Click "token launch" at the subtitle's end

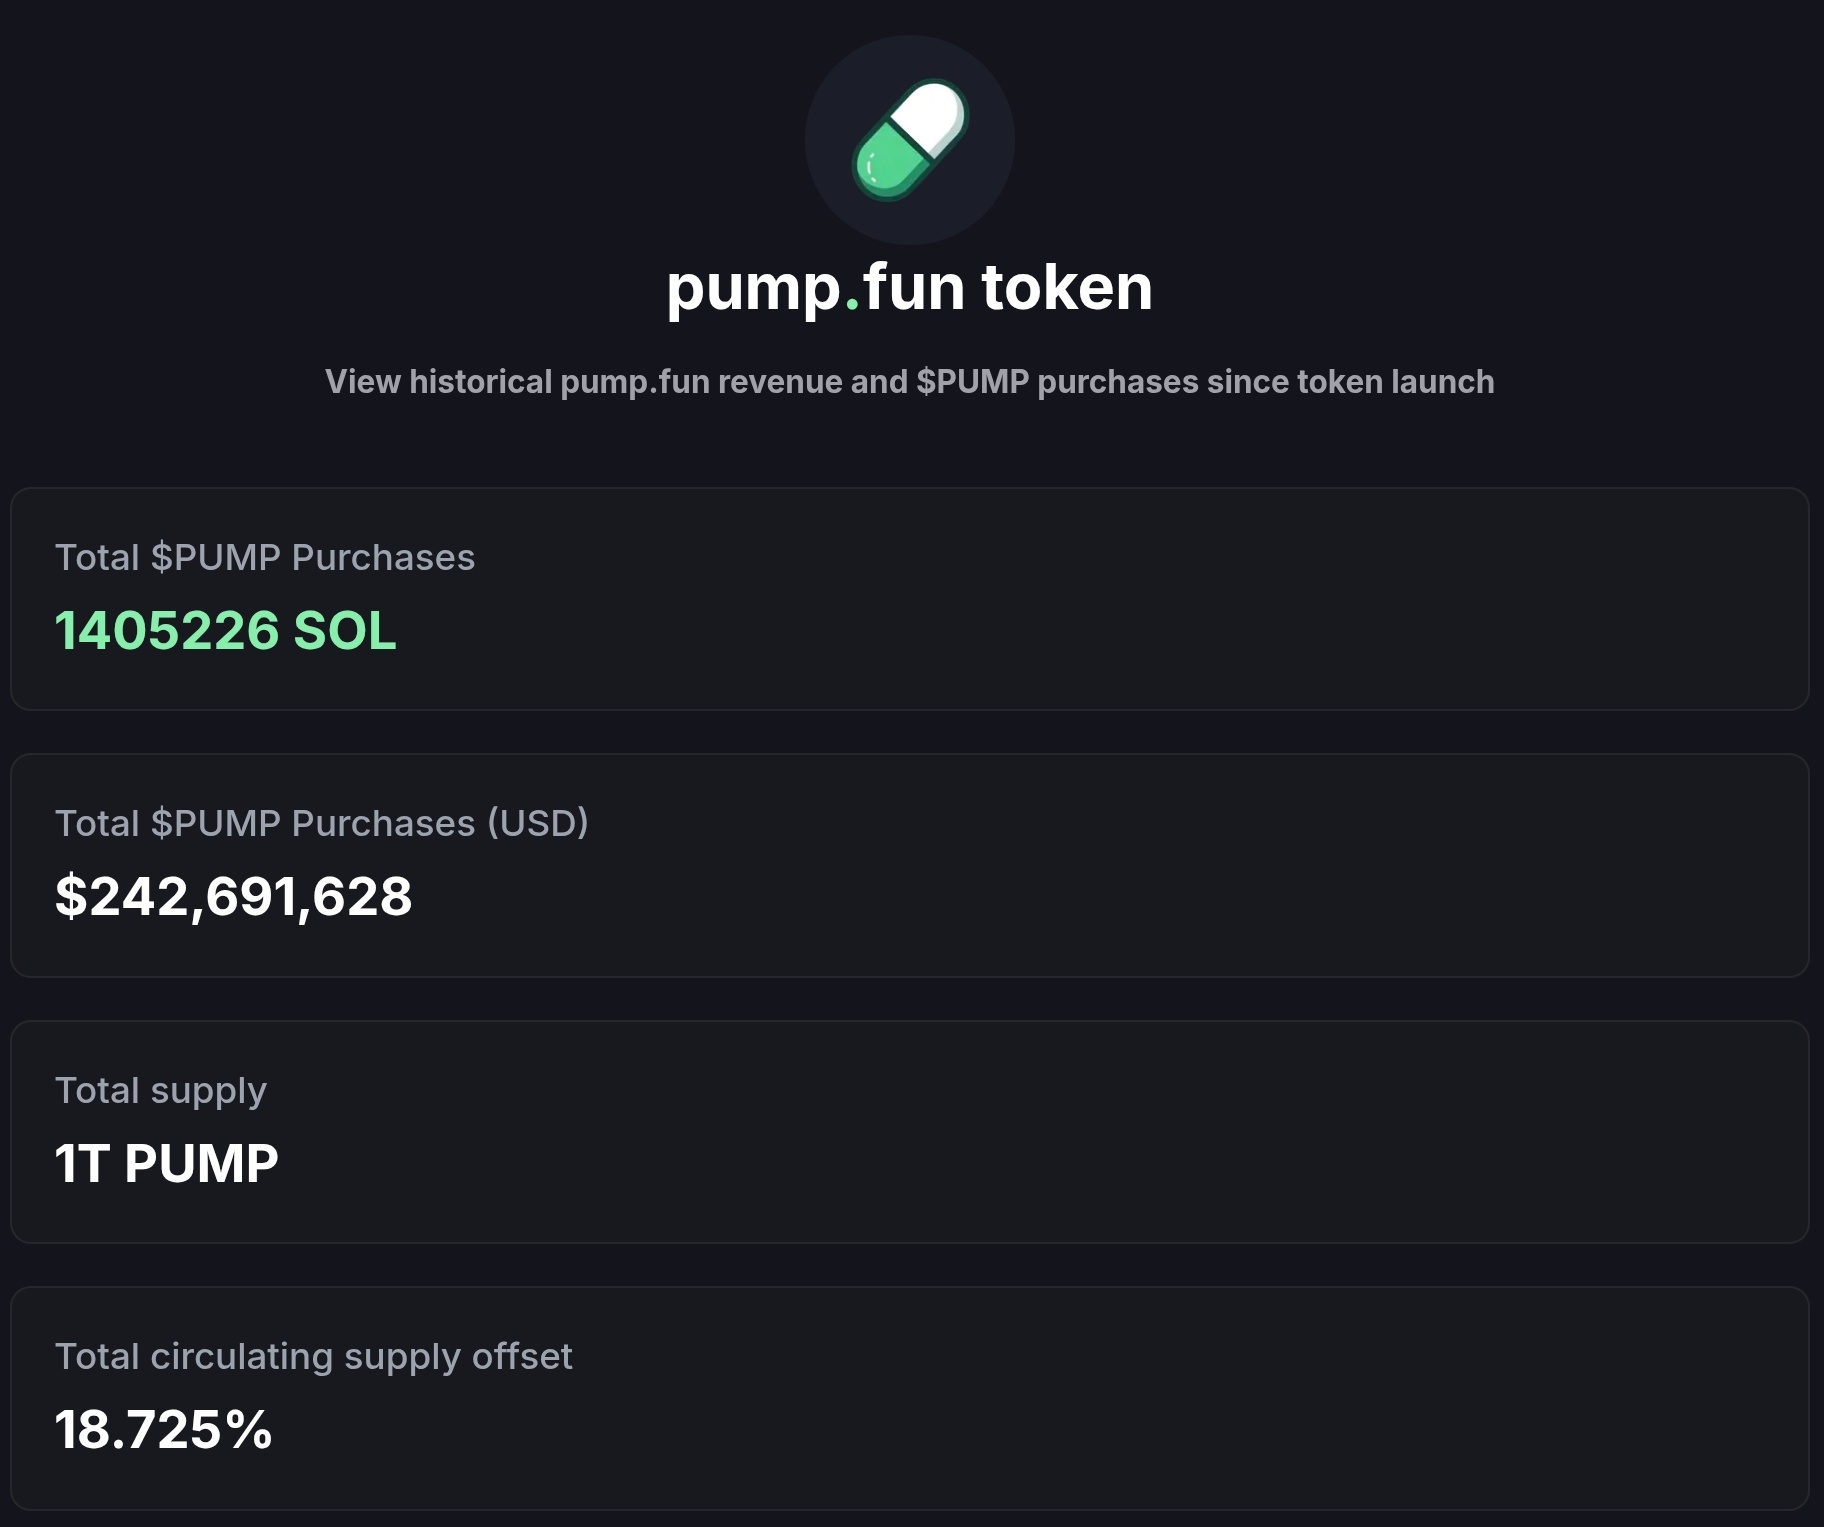(1395, 382)
